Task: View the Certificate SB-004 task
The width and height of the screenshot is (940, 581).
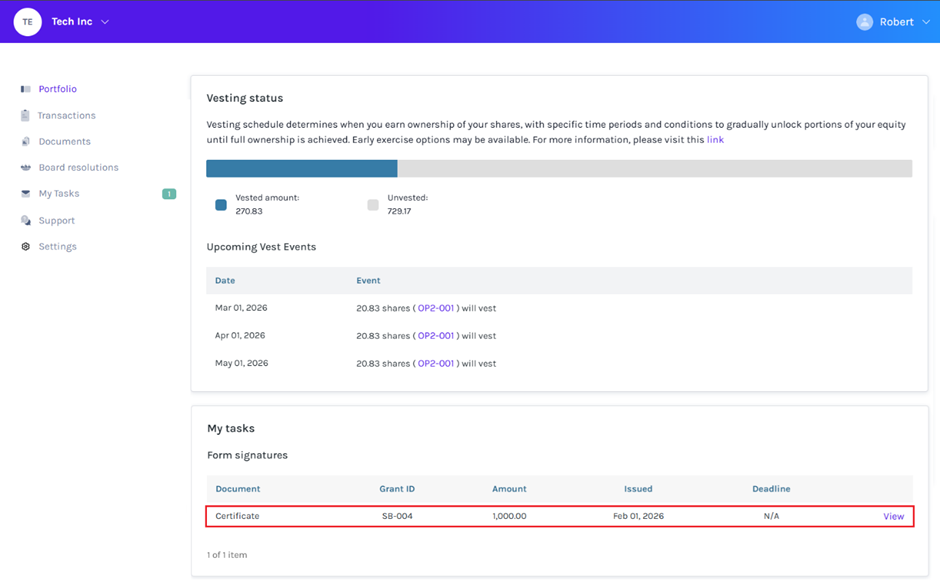Action: coord(893,516)
